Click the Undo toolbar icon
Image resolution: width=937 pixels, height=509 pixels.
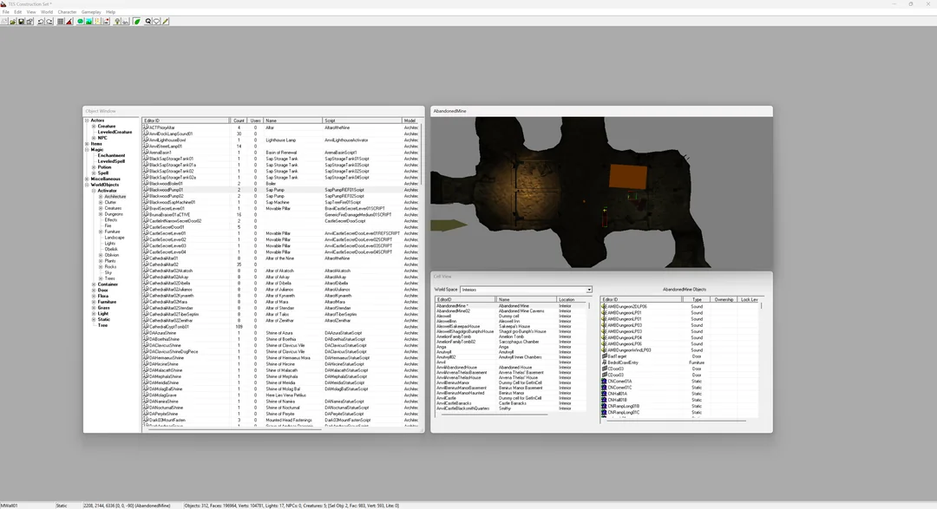(41, 22)
